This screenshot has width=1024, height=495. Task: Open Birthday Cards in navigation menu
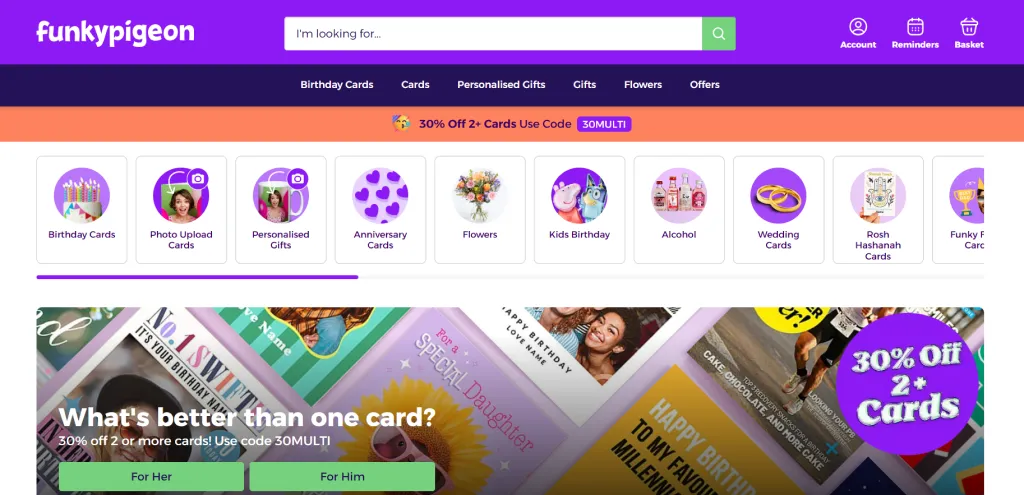click(337, 85)
